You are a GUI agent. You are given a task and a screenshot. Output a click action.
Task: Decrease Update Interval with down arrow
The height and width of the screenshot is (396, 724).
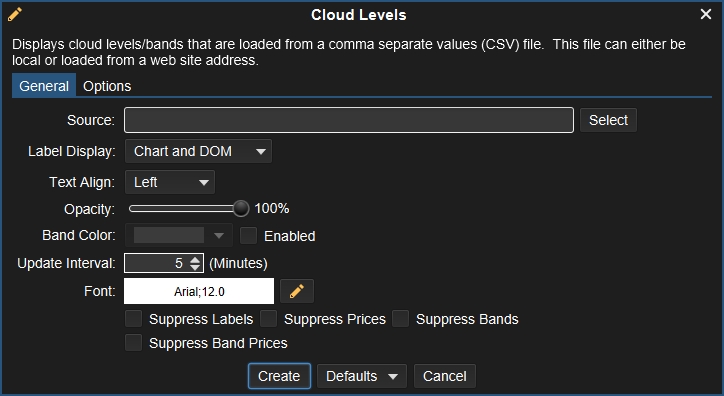[x=195, y=267]
